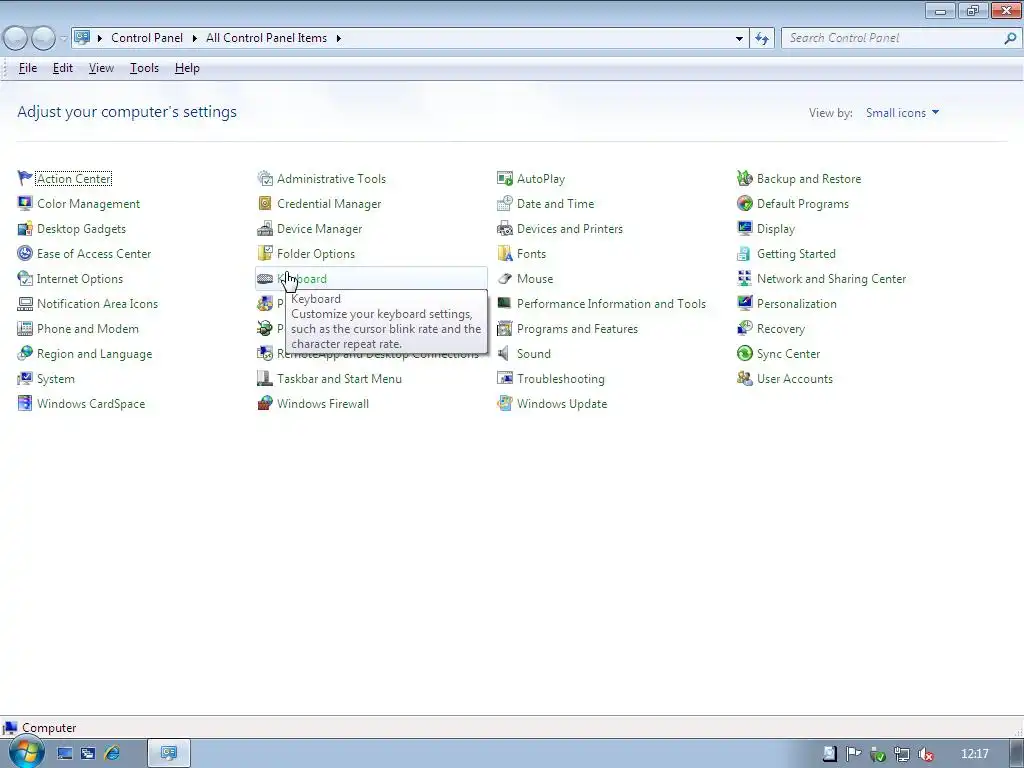
Task: Click the Windows Firewall icon
Action: click(264, 404)
